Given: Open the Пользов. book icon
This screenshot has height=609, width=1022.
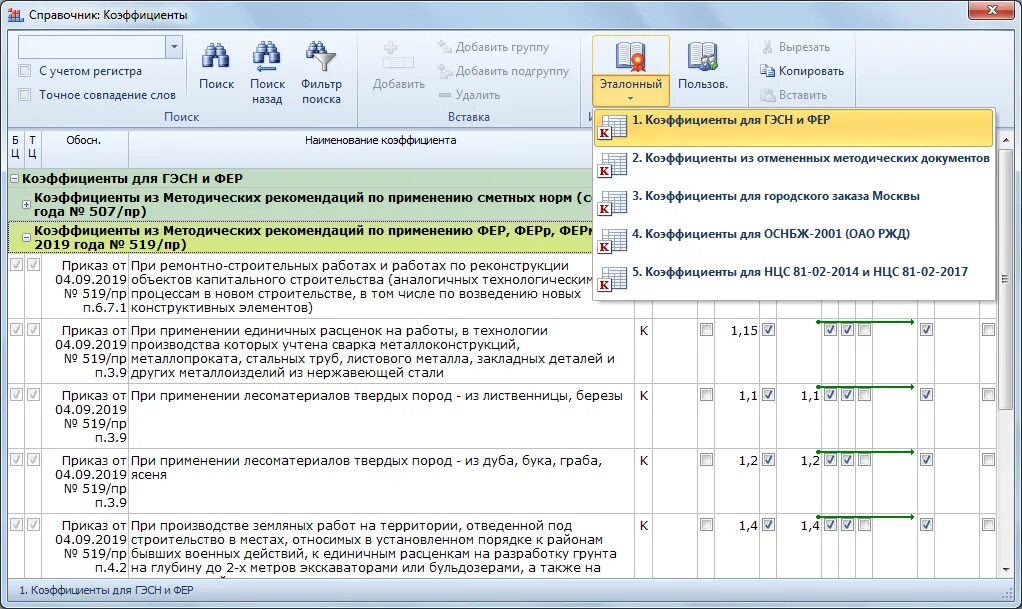Looking at the screenshot, I should pyautogui.click(x=702, y=57).
